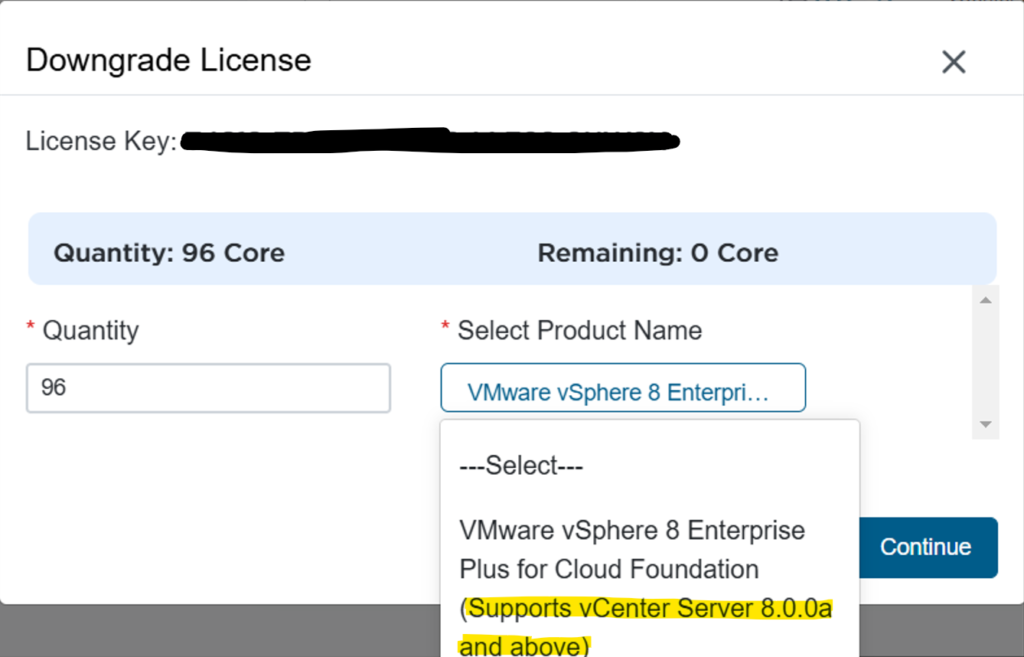
Task: Click the scrollbar up arrow
Action: [x=985, y=300]
